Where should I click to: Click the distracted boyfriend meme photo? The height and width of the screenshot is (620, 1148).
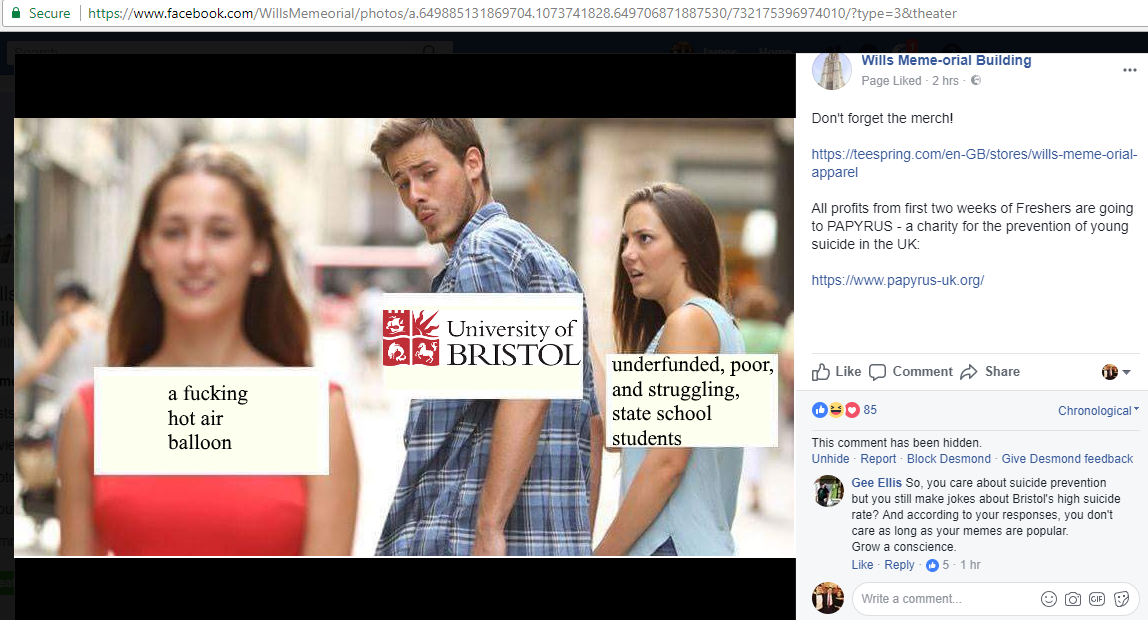pos(404,337)
